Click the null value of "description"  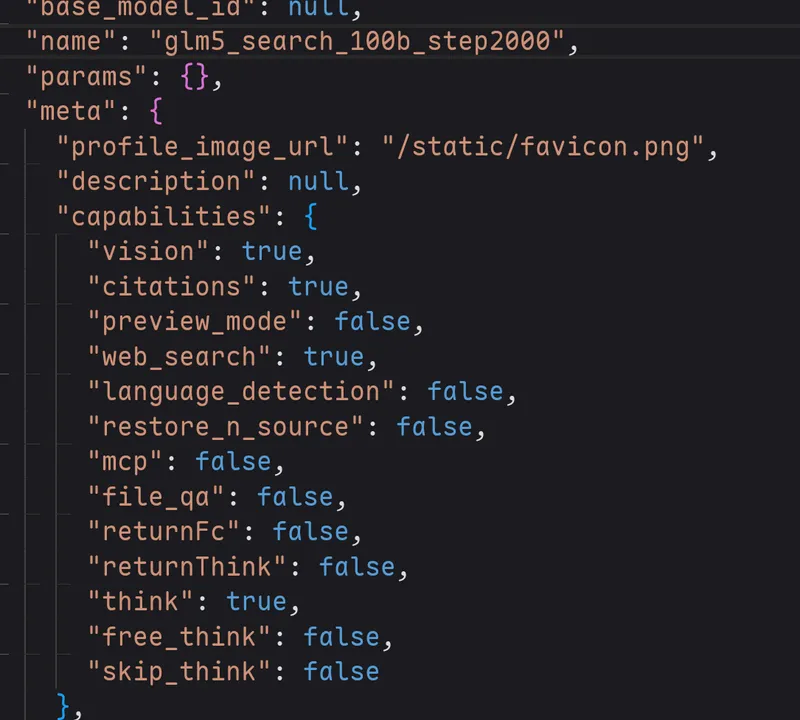point(319,182)
